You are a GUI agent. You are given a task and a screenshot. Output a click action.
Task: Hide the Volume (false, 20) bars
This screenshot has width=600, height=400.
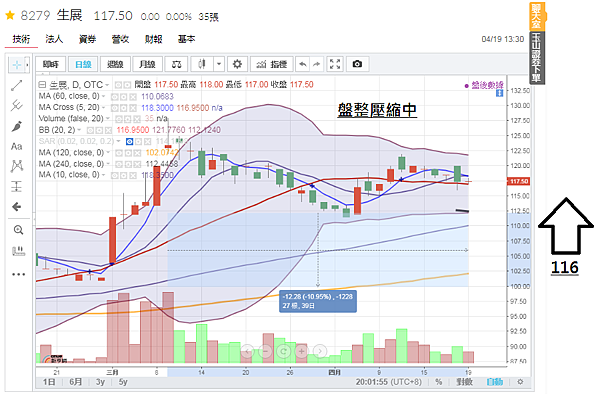[x=119, y=119]
